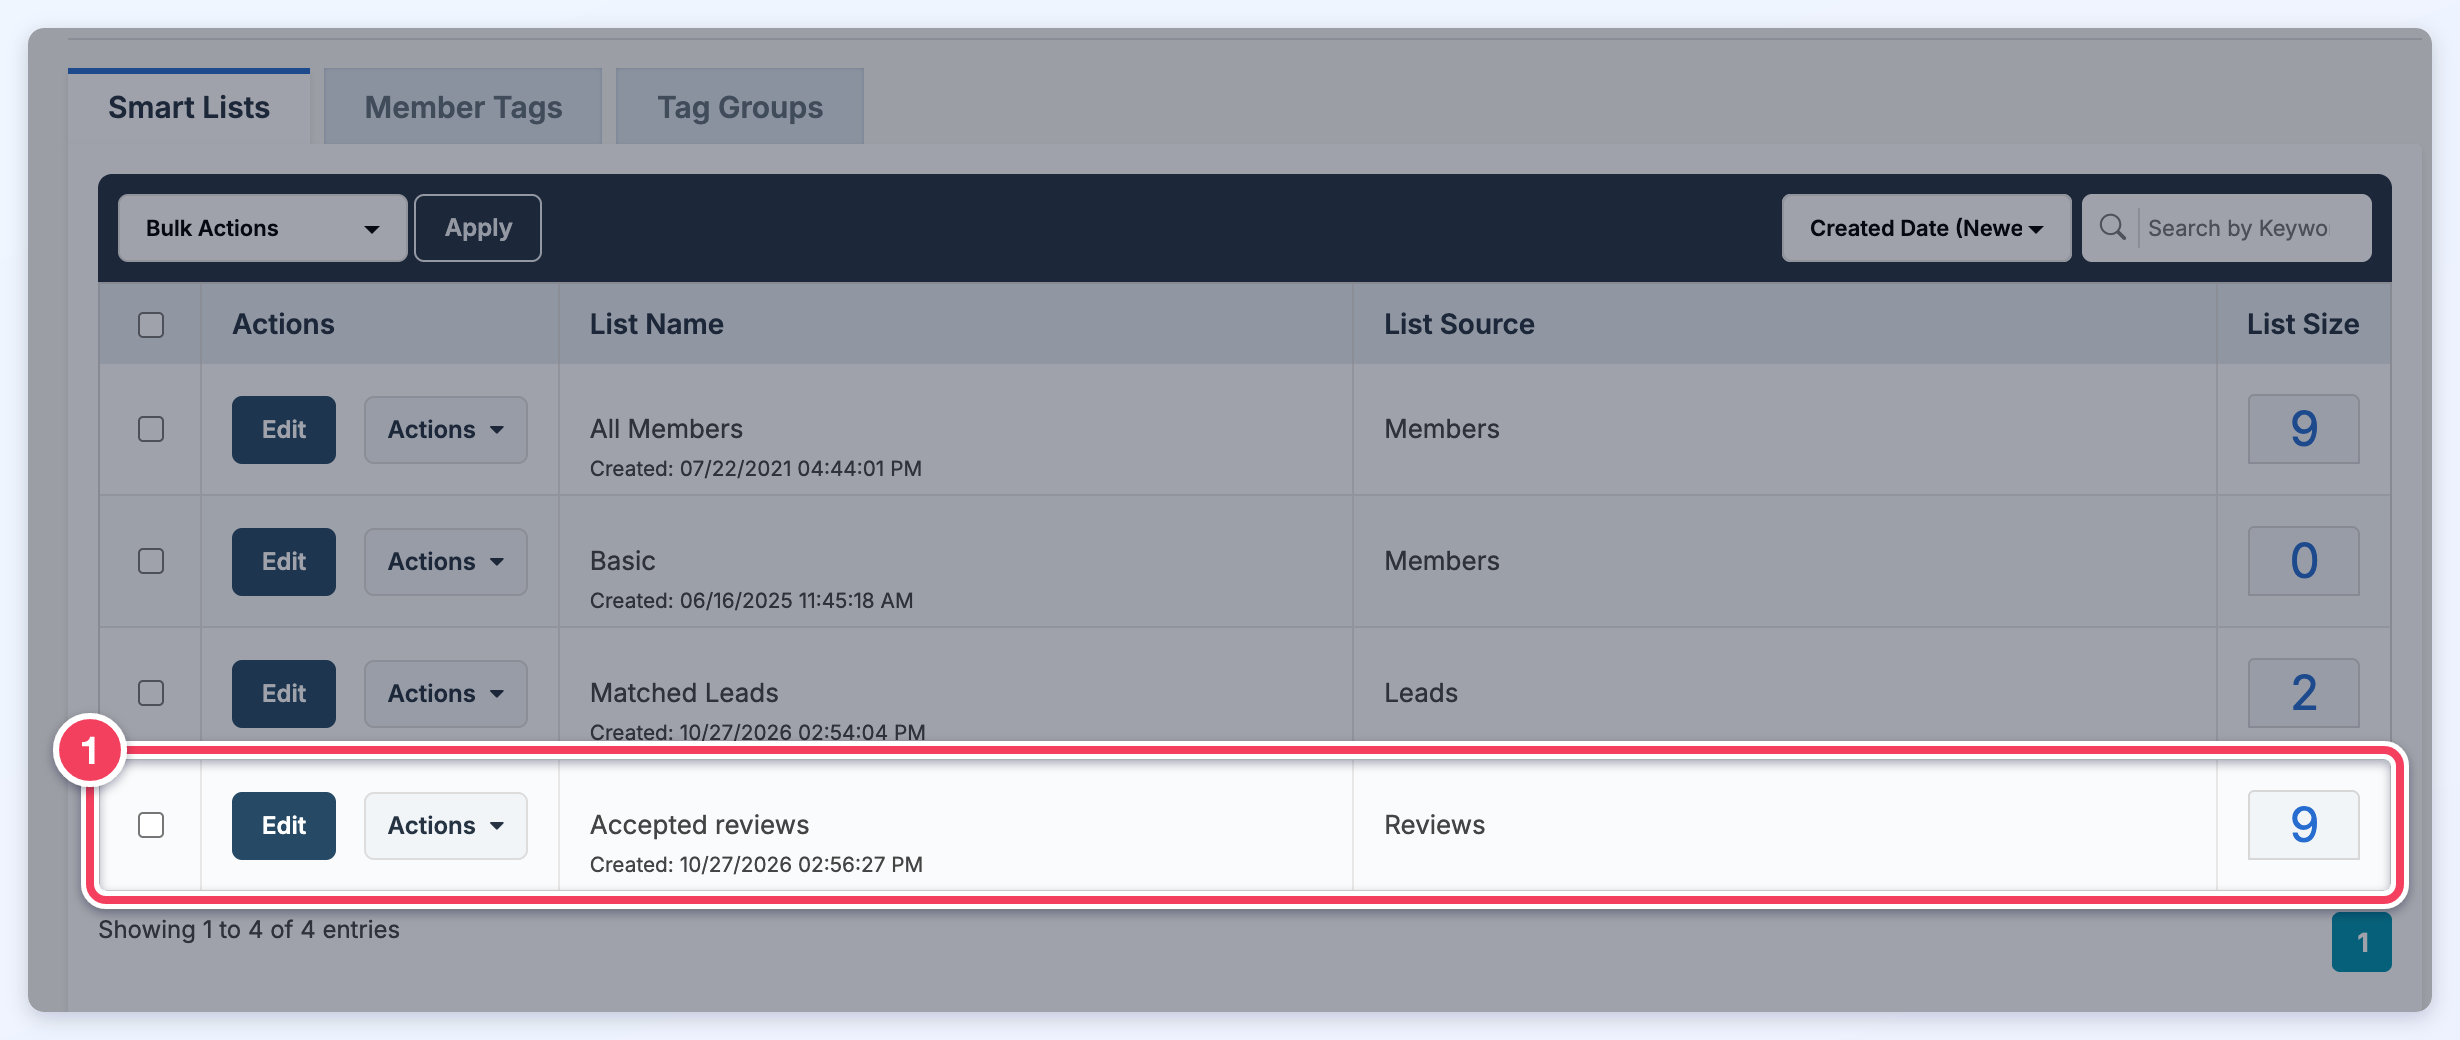Edit the Basic list
This screenshot has height=1040, width=2460.
284,561
